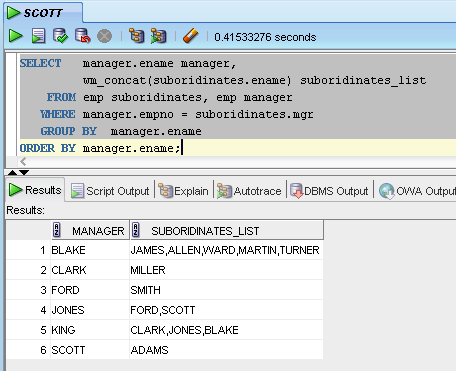Viewport: 456px width, 371px height.
Task: Expand pane with the down splitter arrow
Action: click(24, 172)
